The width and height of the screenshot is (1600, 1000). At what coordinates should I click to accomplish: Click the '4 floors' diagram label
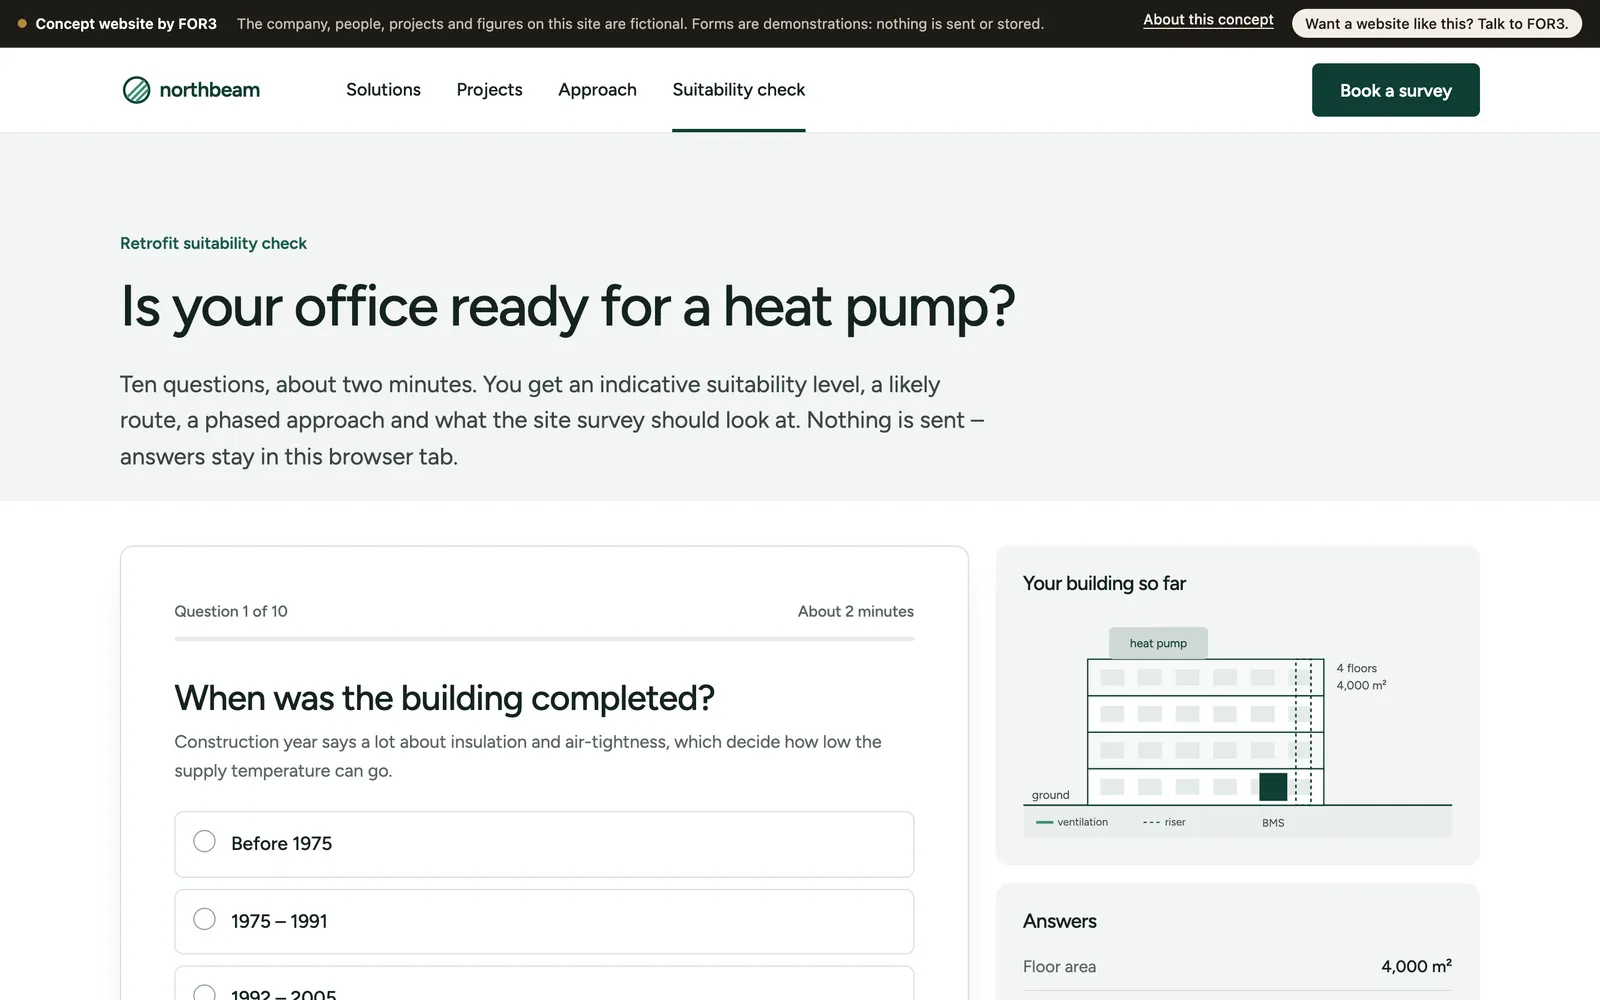(x=1357, y=668)
